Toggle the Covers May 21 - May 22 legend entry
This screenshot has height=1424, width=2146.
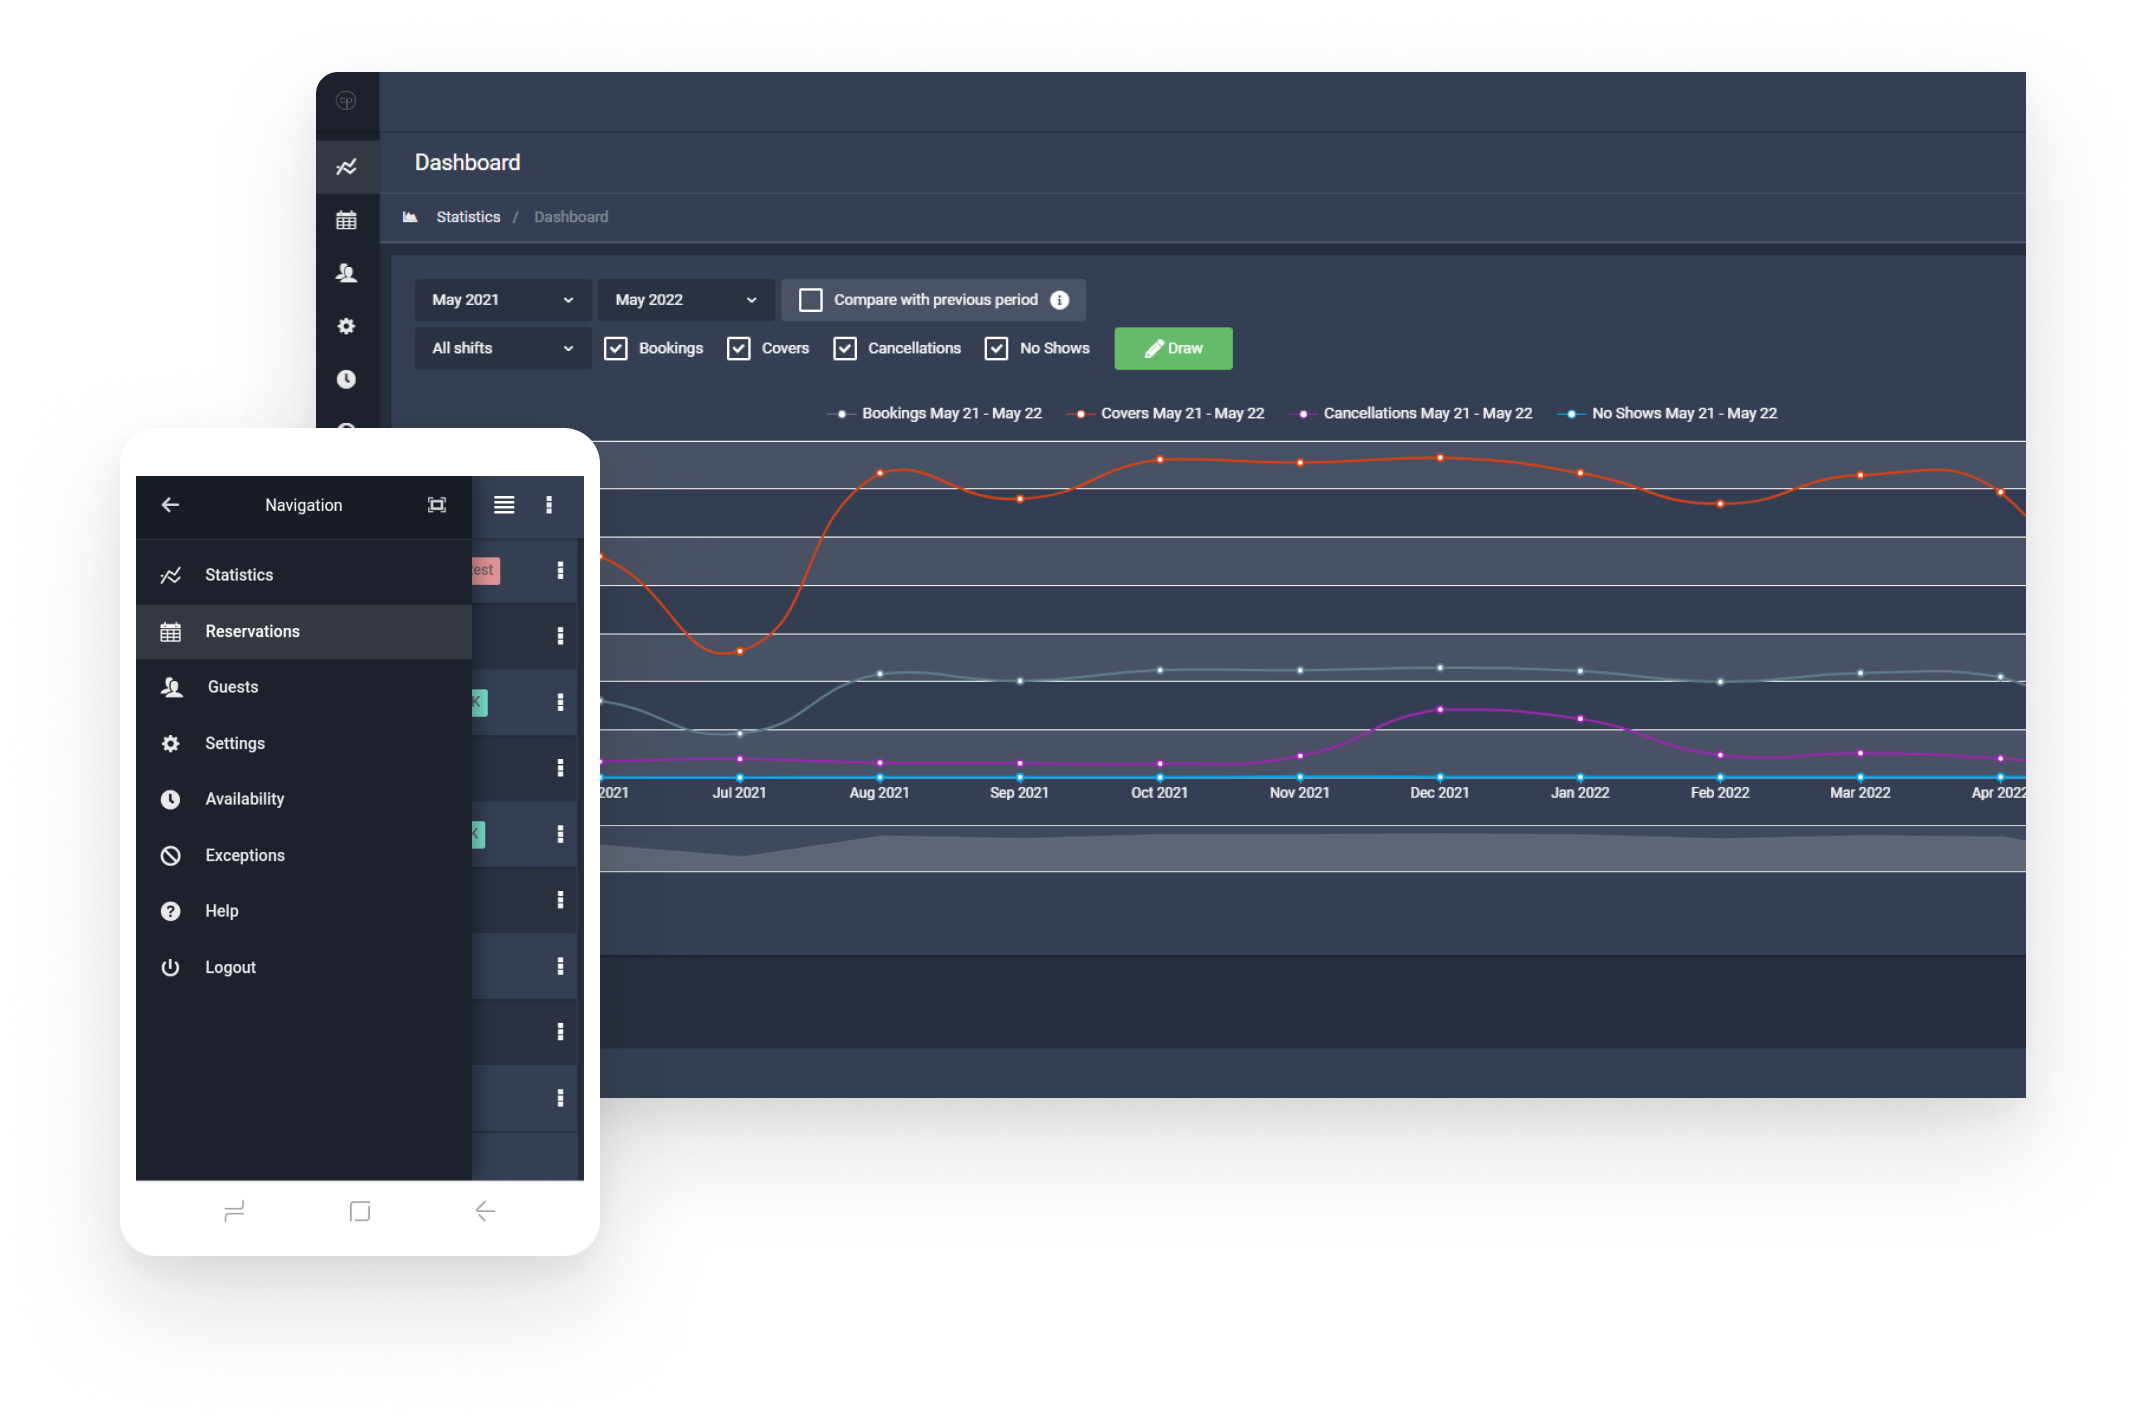pos(1166,413)
